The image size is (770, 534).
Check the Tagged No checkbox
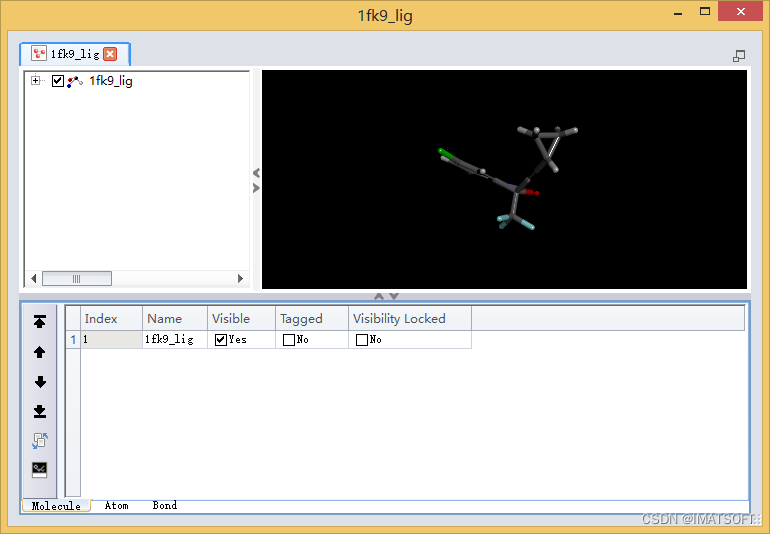(x=289, y=339)
